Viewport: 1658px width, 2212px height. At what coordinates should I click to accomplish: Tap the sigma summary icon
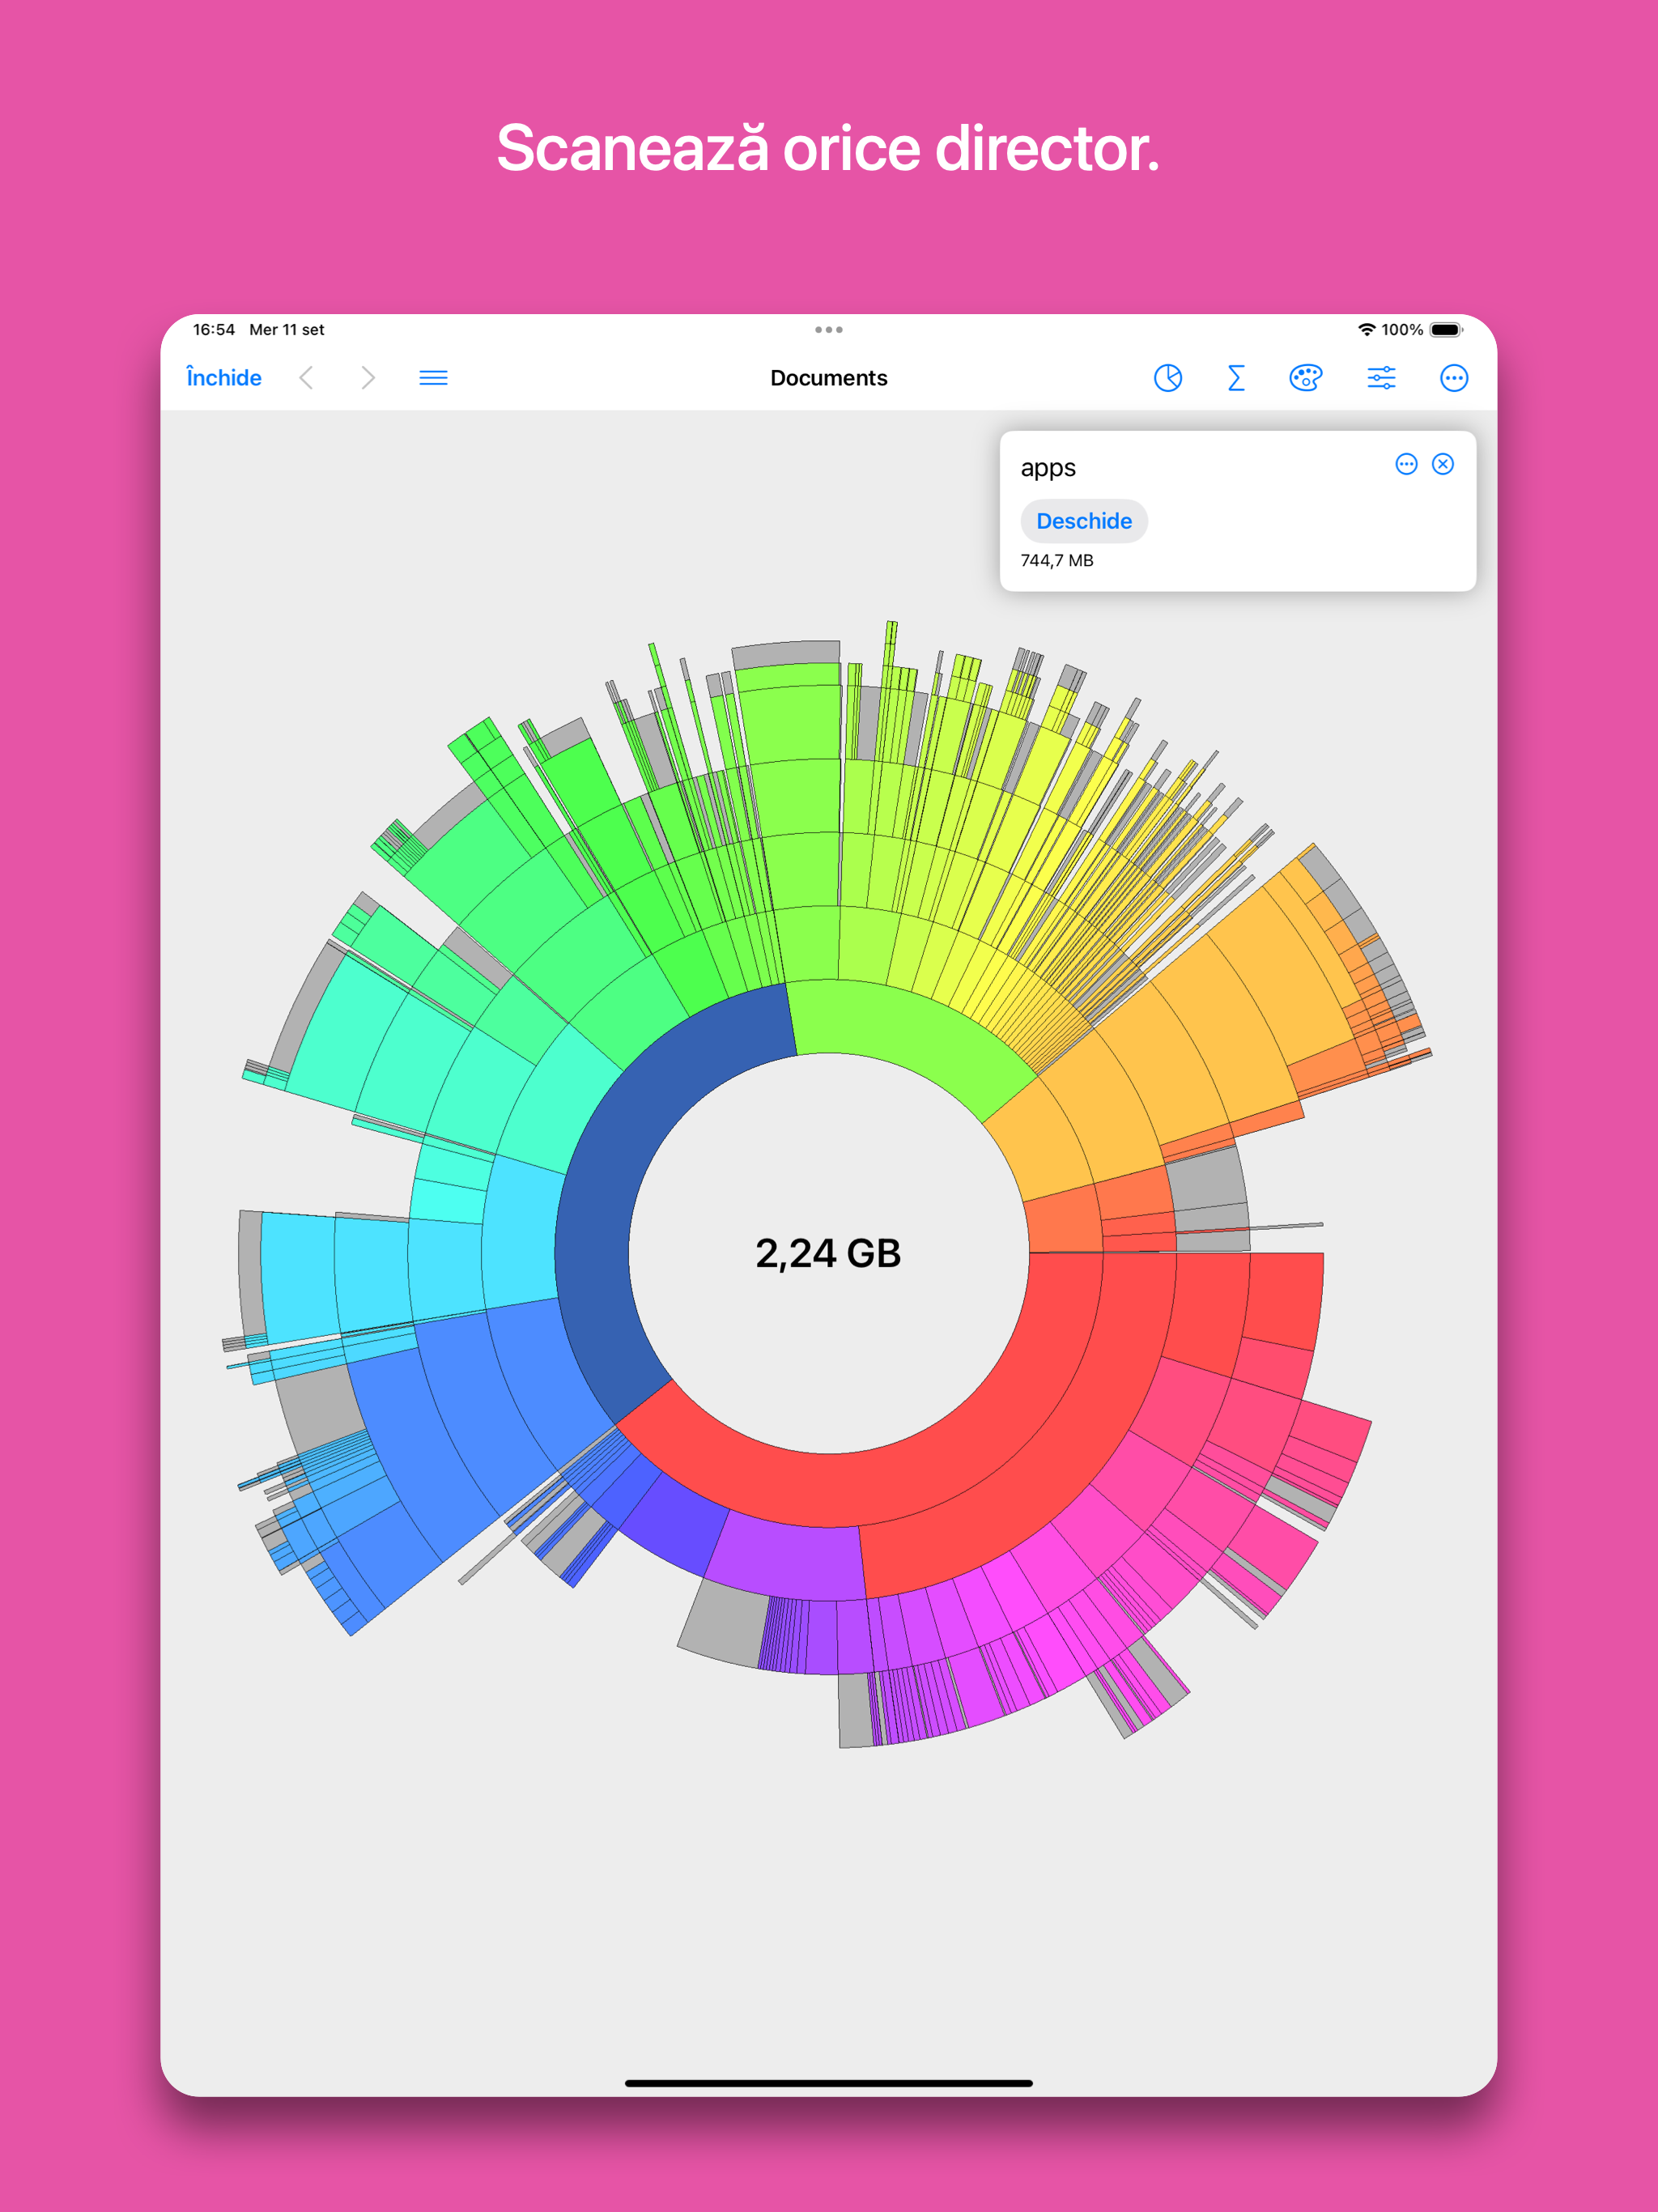1236,378
